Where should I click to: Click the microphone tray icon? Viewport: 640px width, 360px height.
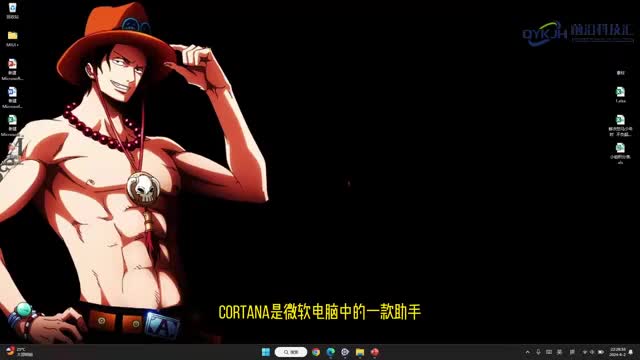point(538,352)
